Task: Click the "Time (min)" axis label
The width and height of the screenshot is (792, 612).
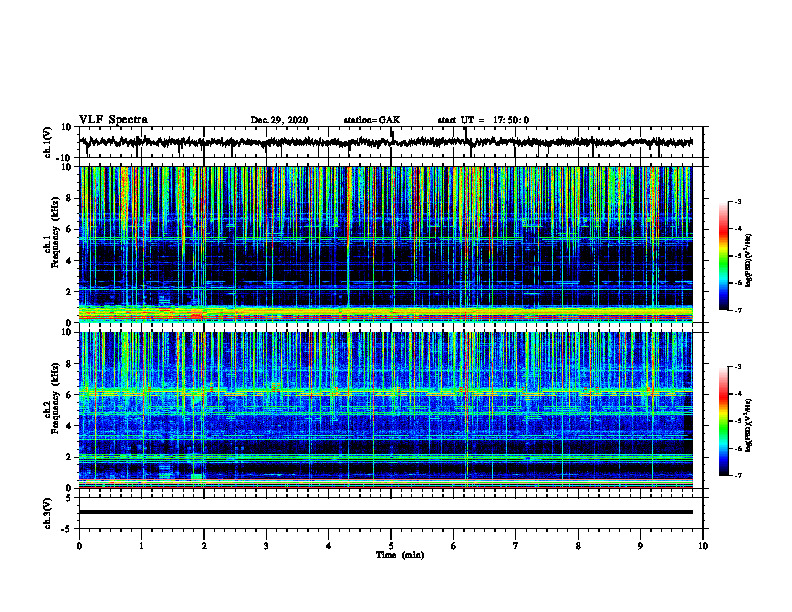Action: pos(400,555)
